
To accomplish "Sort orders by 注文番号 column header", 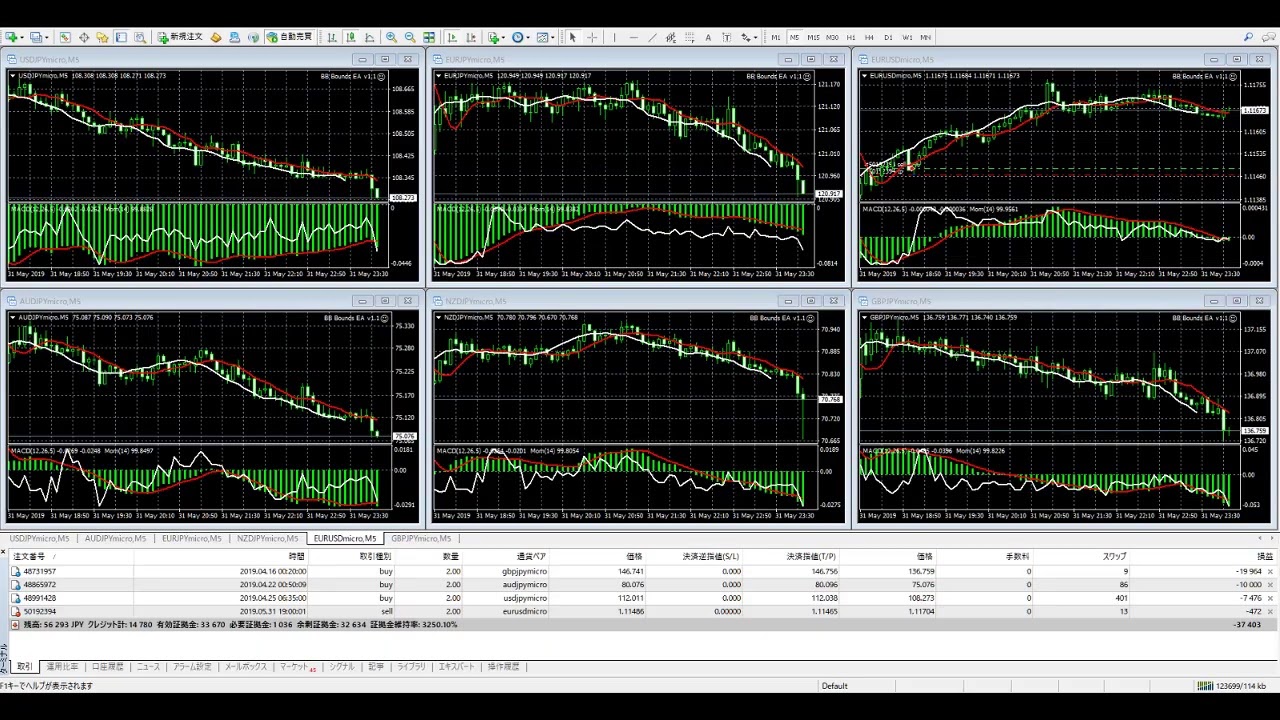I will coord(29,556).
